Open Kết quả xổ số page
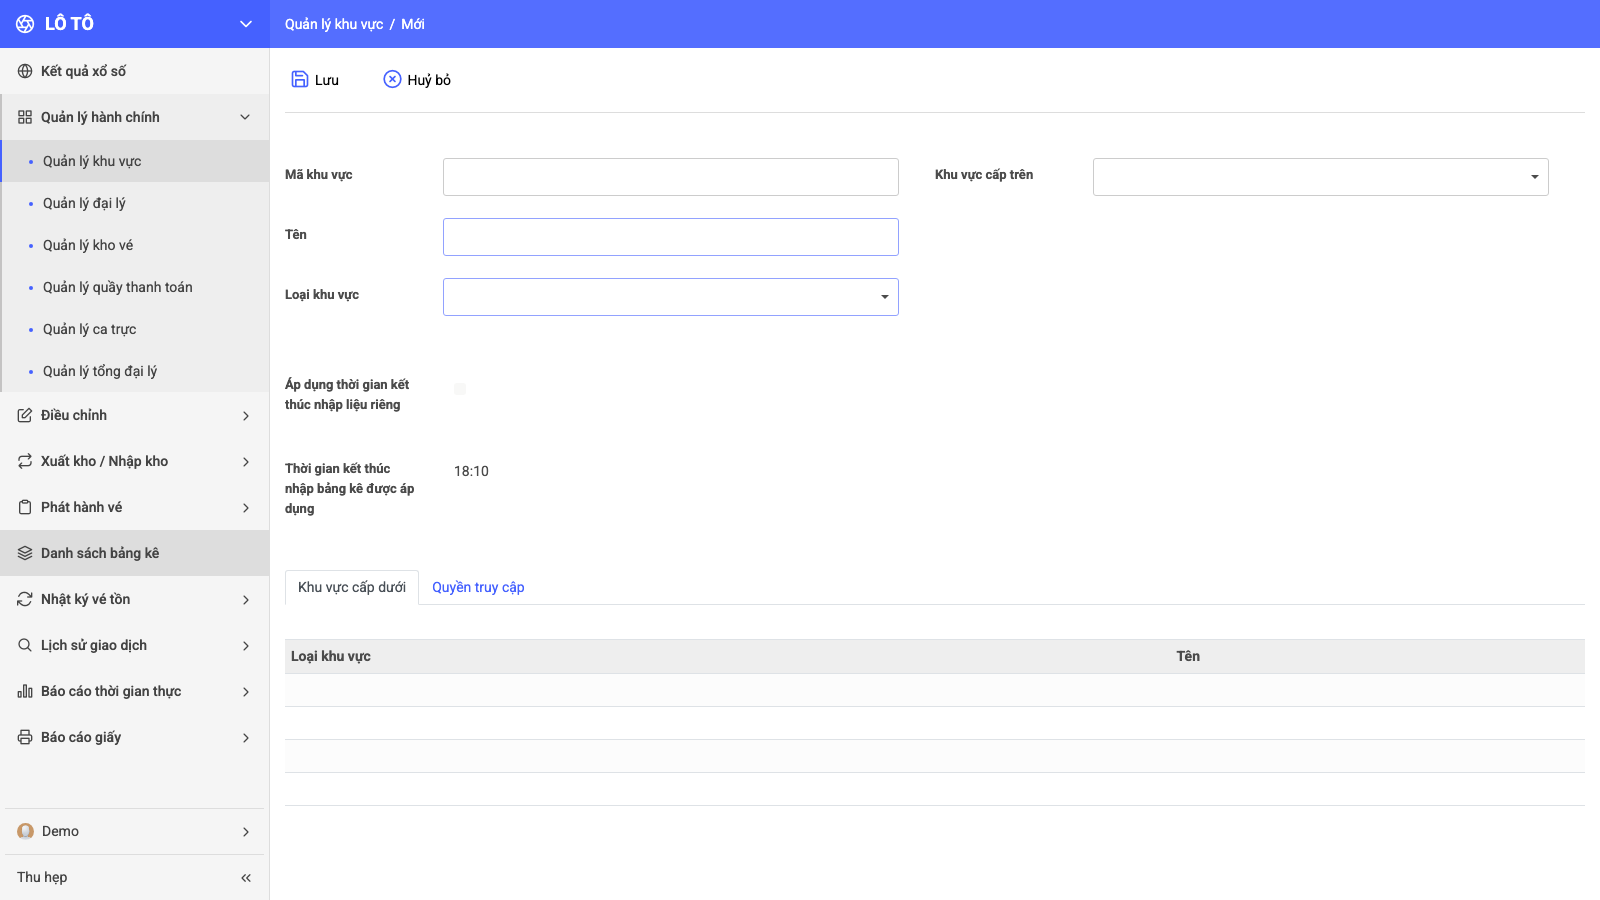 coord(135,71)
